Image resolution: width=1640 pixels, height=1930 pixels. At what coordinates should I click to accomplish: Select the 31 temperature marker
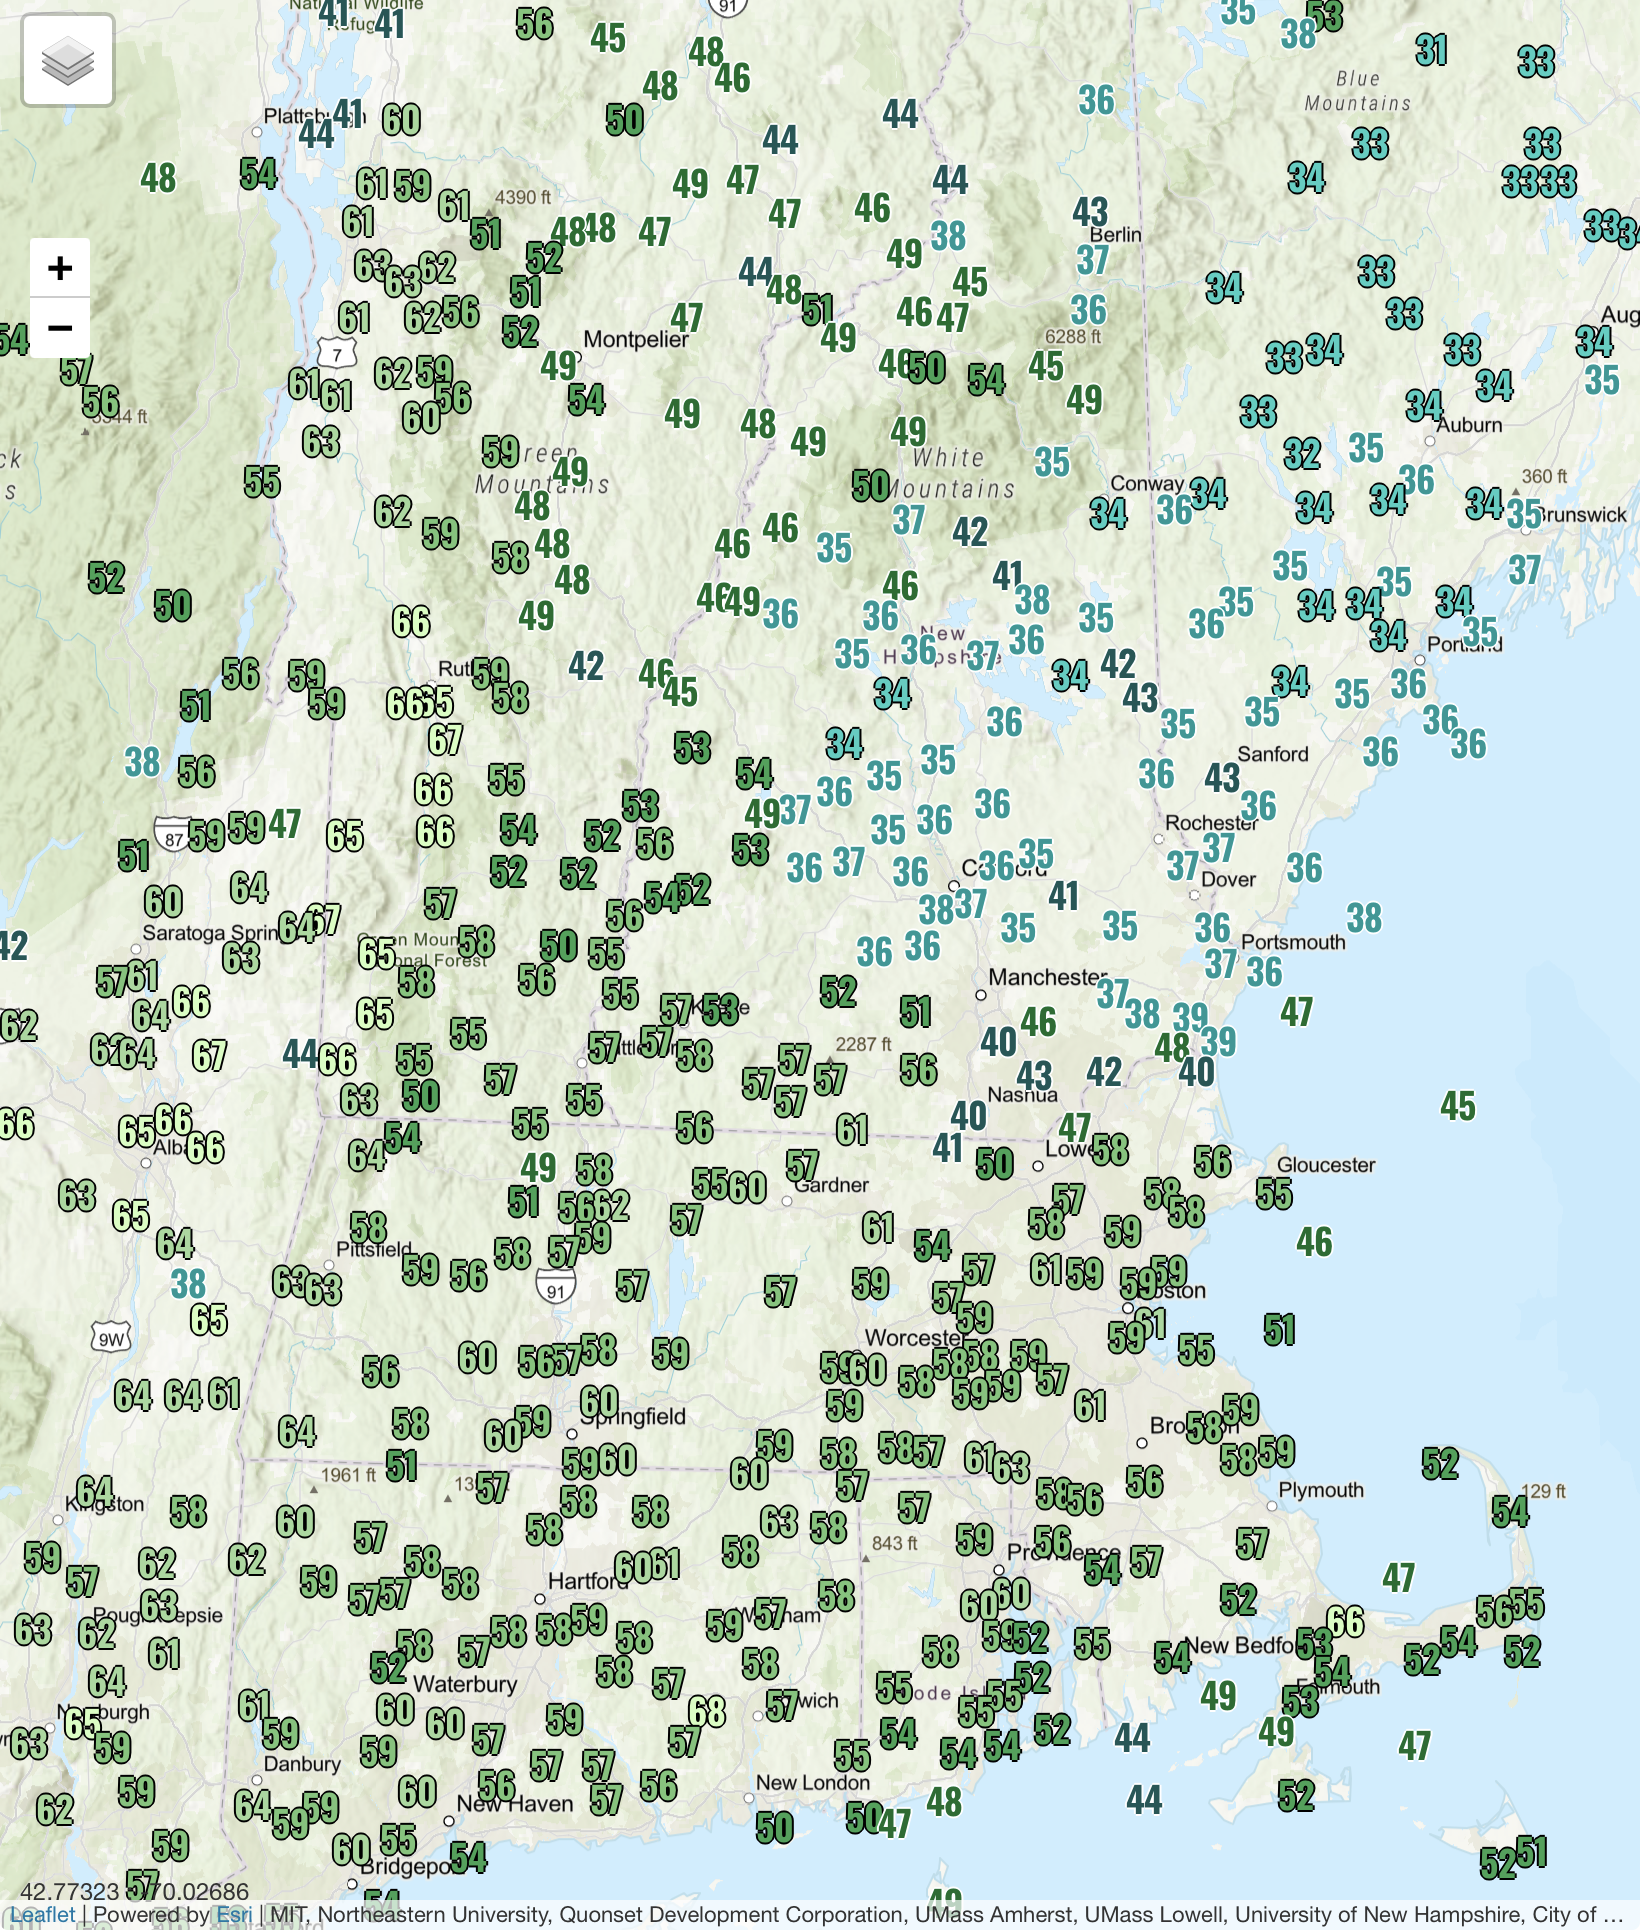tap(1431, 50)
